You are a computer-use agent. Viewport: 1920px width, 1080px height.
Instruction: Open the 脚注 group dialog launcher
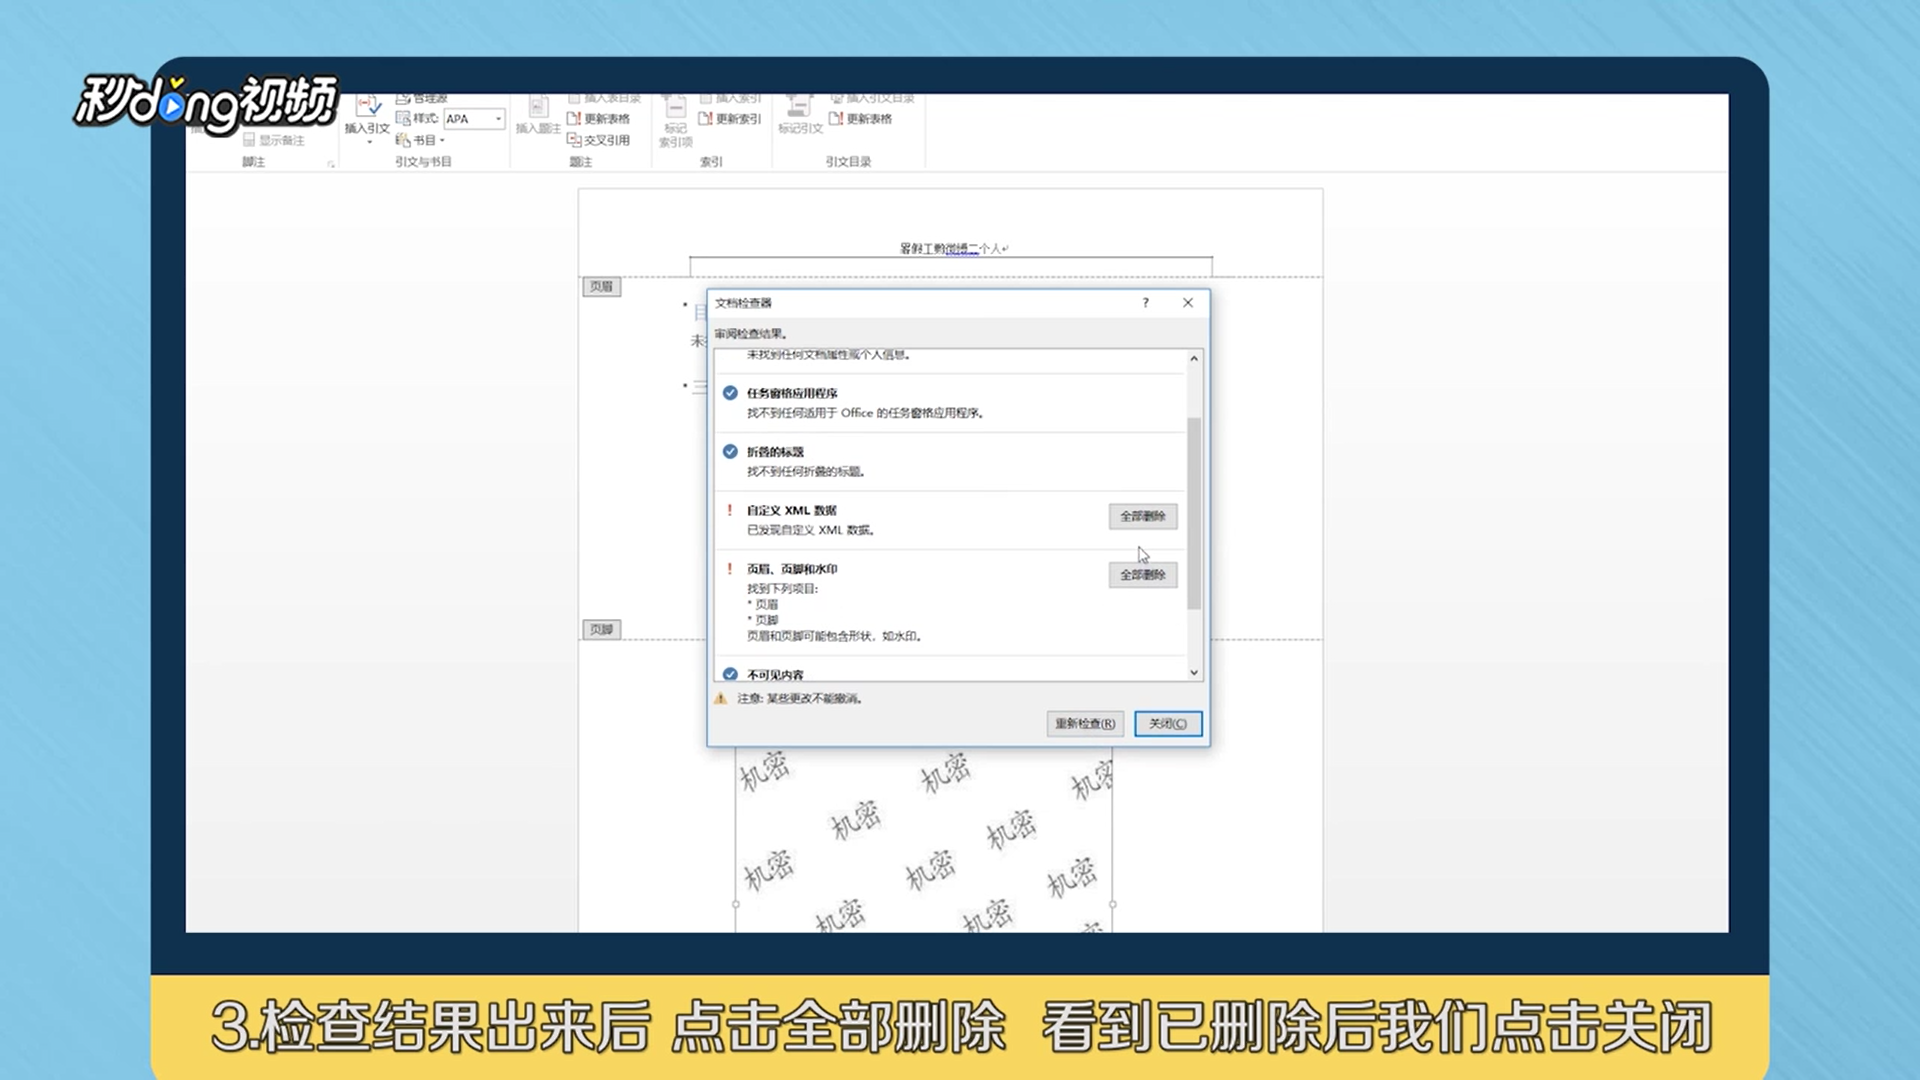pyautogui.click(x=330, y=163)
